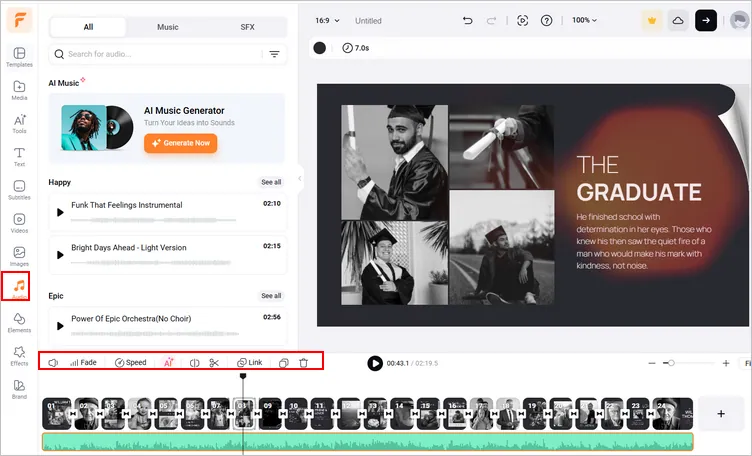
Task: See all Happy music tracks
Action: (271, 182)
